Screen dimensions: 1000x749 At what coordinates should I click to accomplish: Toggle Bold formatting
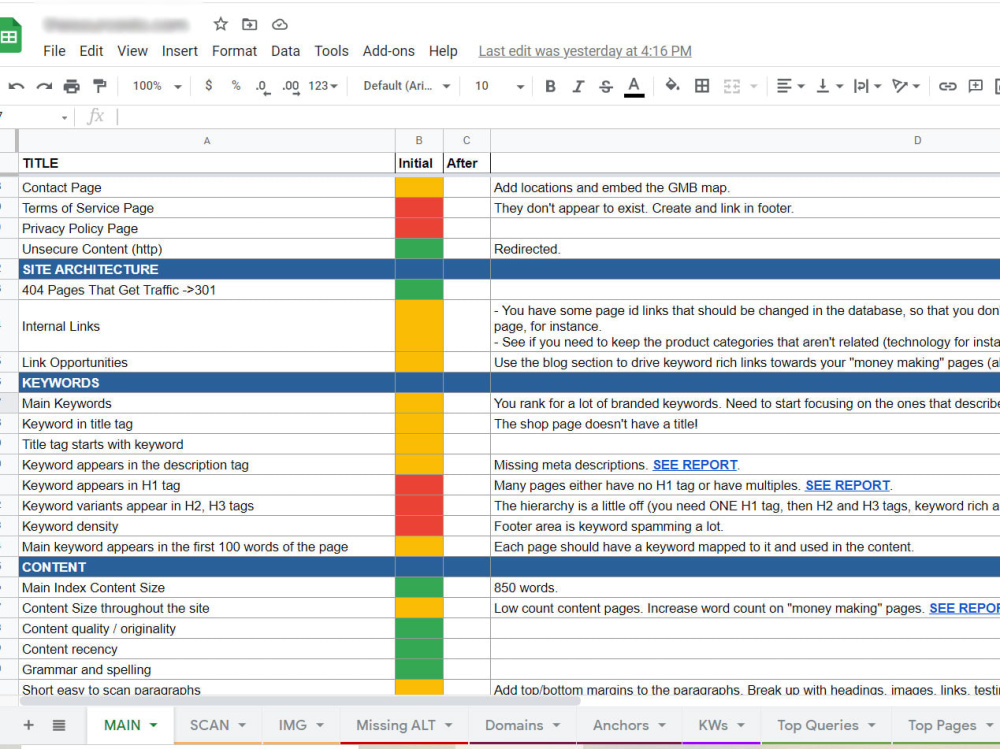[x=550, y=86]
